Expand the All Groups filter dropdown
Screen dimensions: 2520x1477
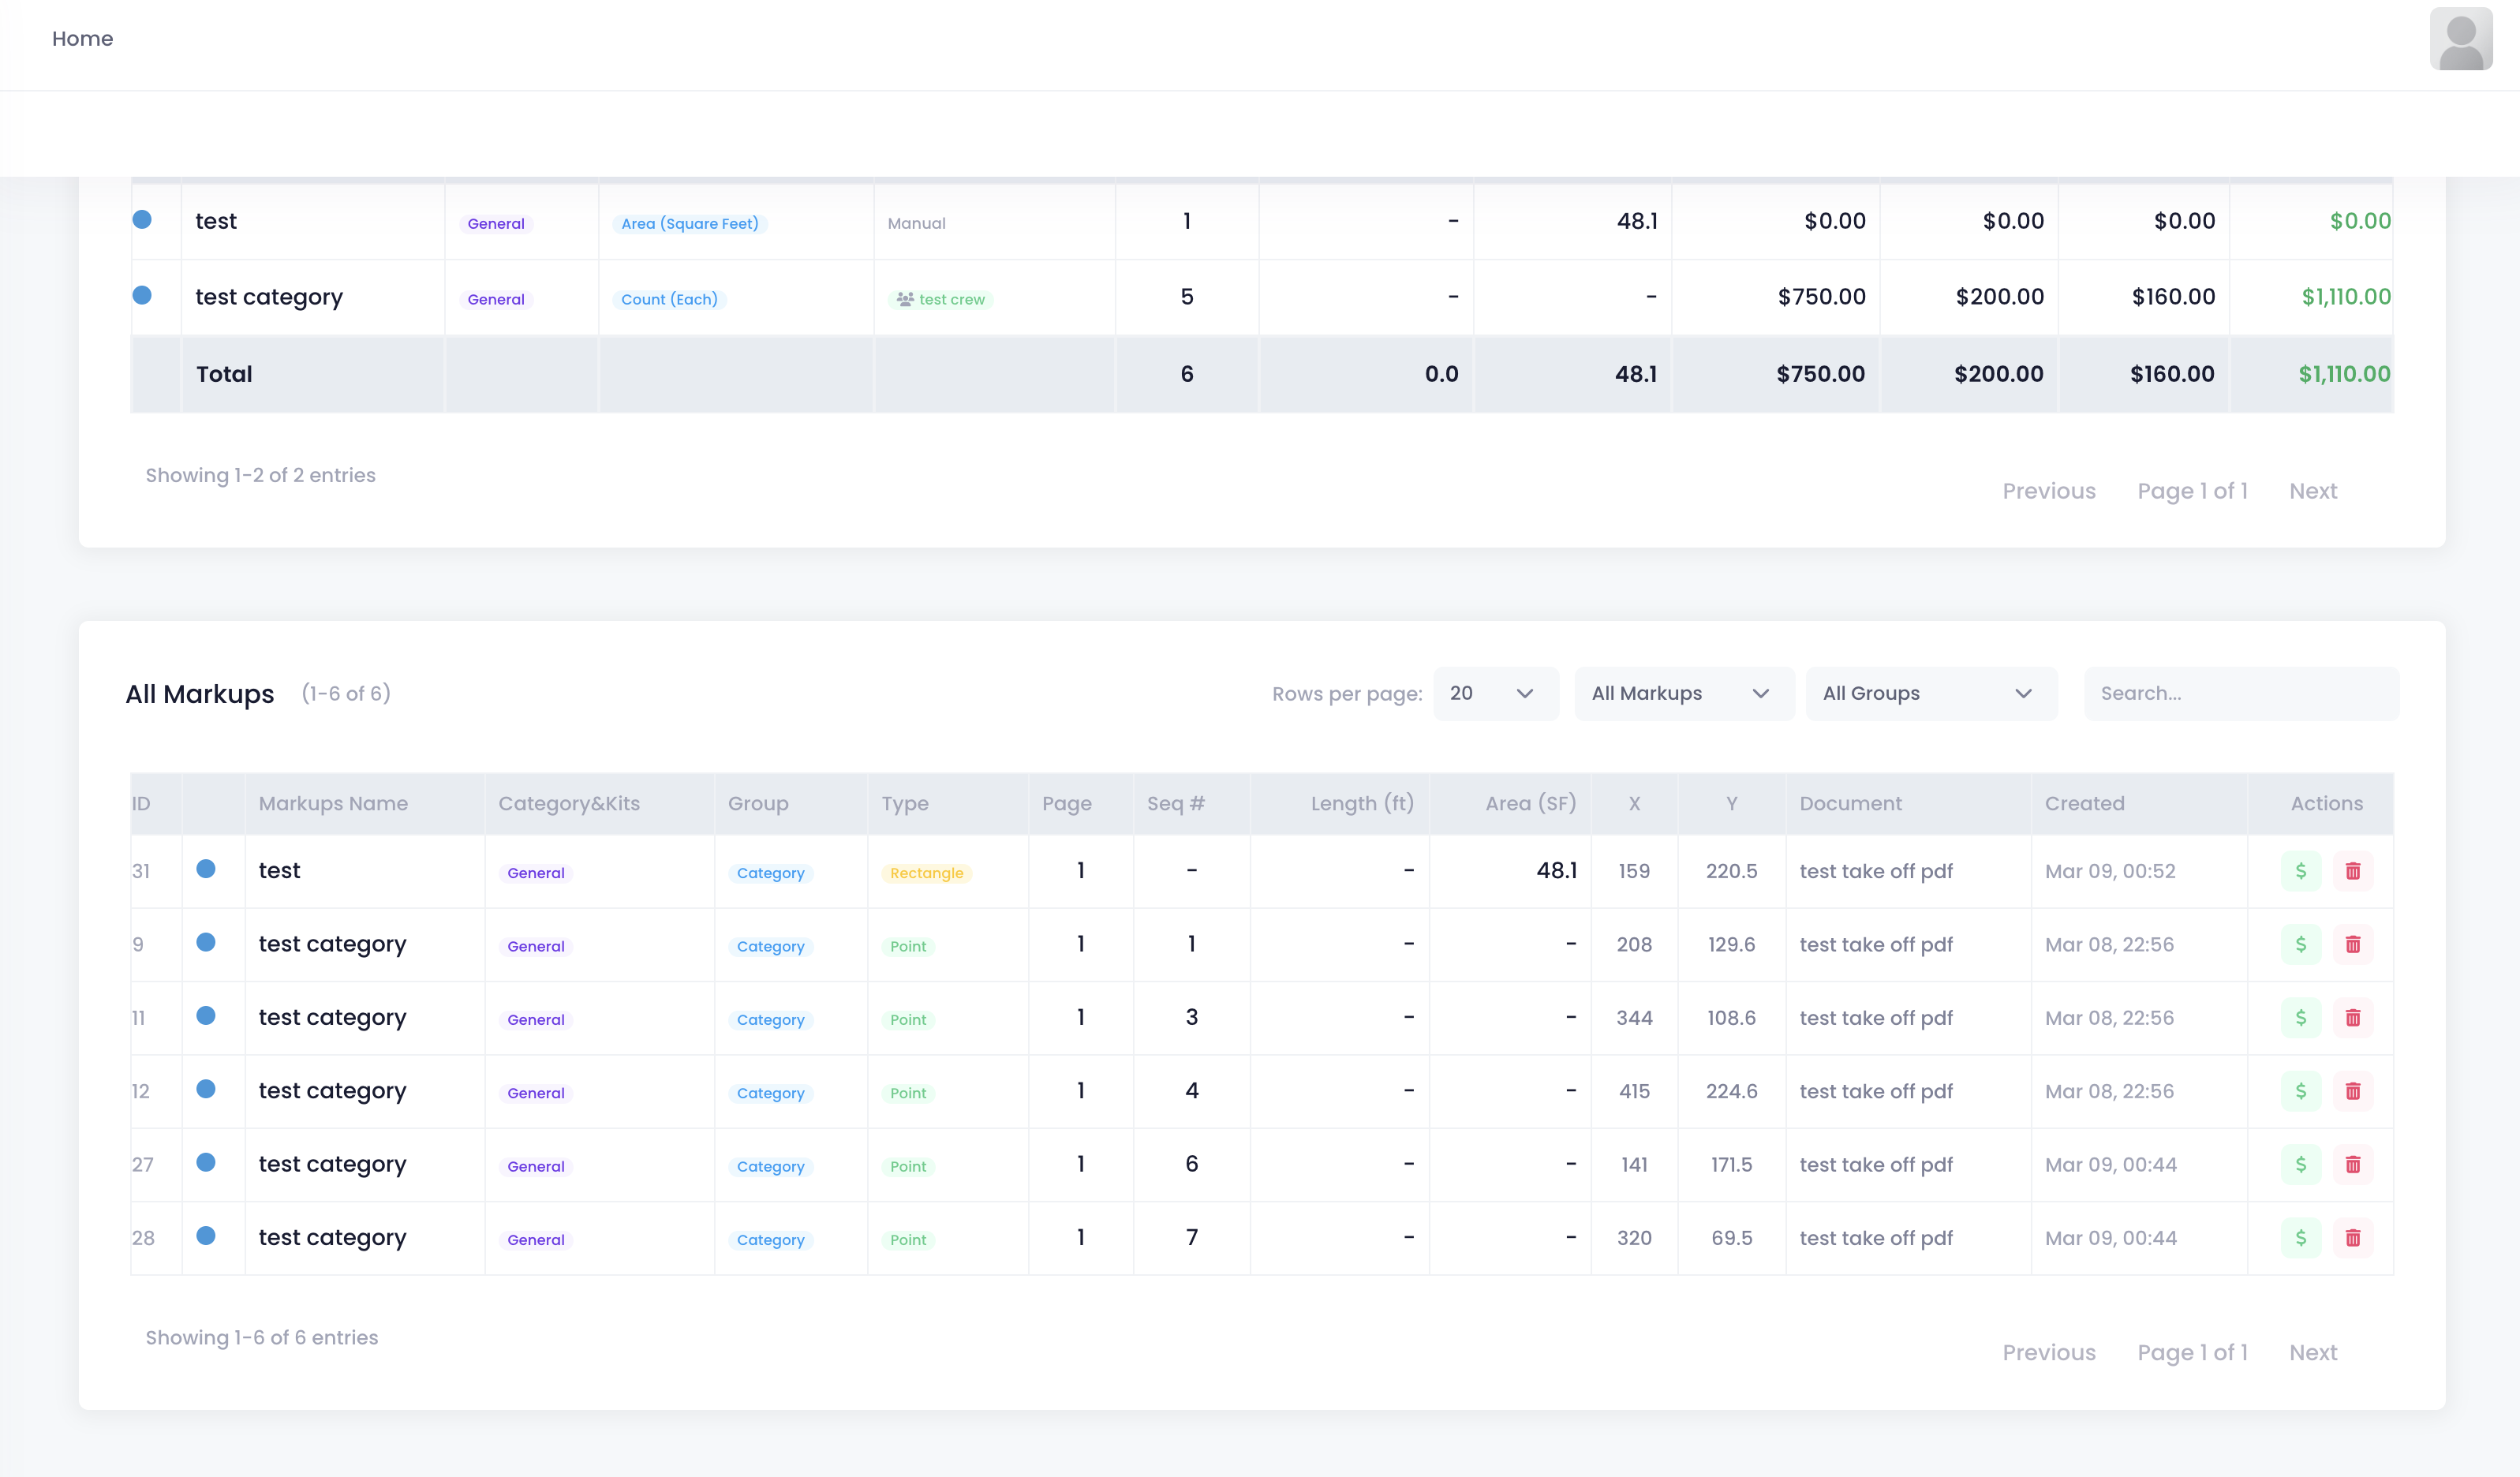1929,693
